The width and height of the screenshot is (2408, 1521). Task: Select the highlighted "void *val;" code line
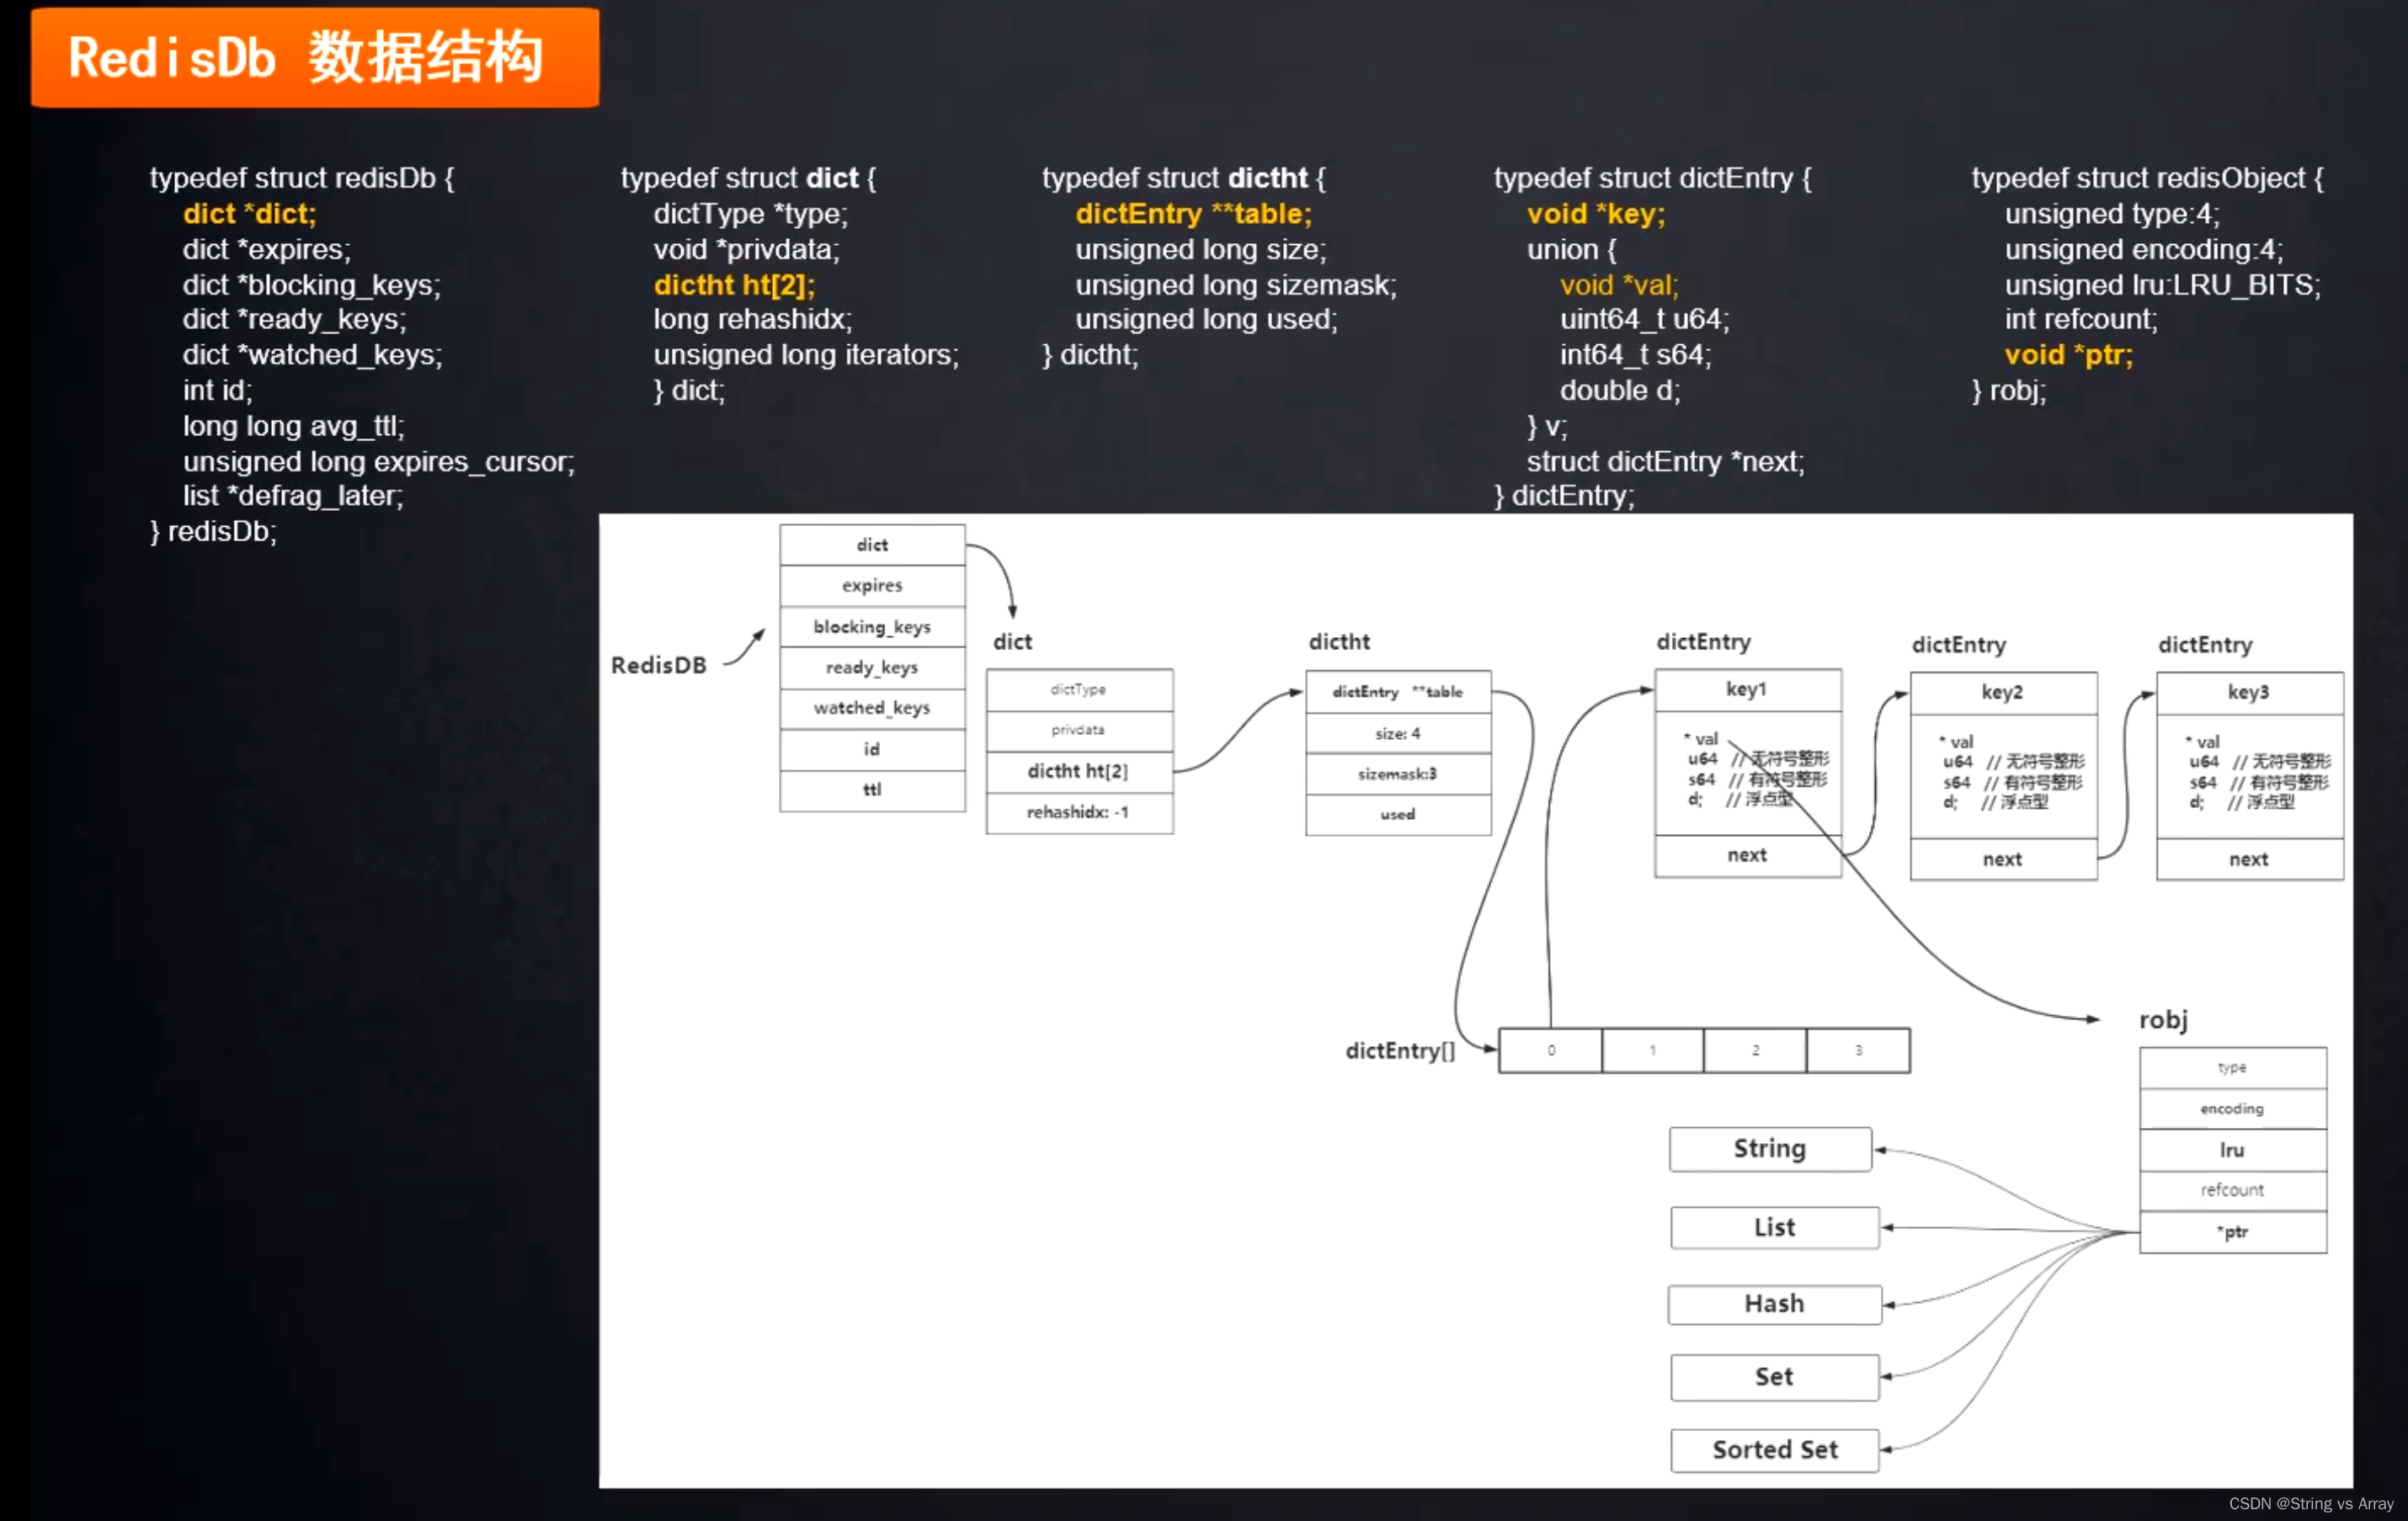(1619, 285)
